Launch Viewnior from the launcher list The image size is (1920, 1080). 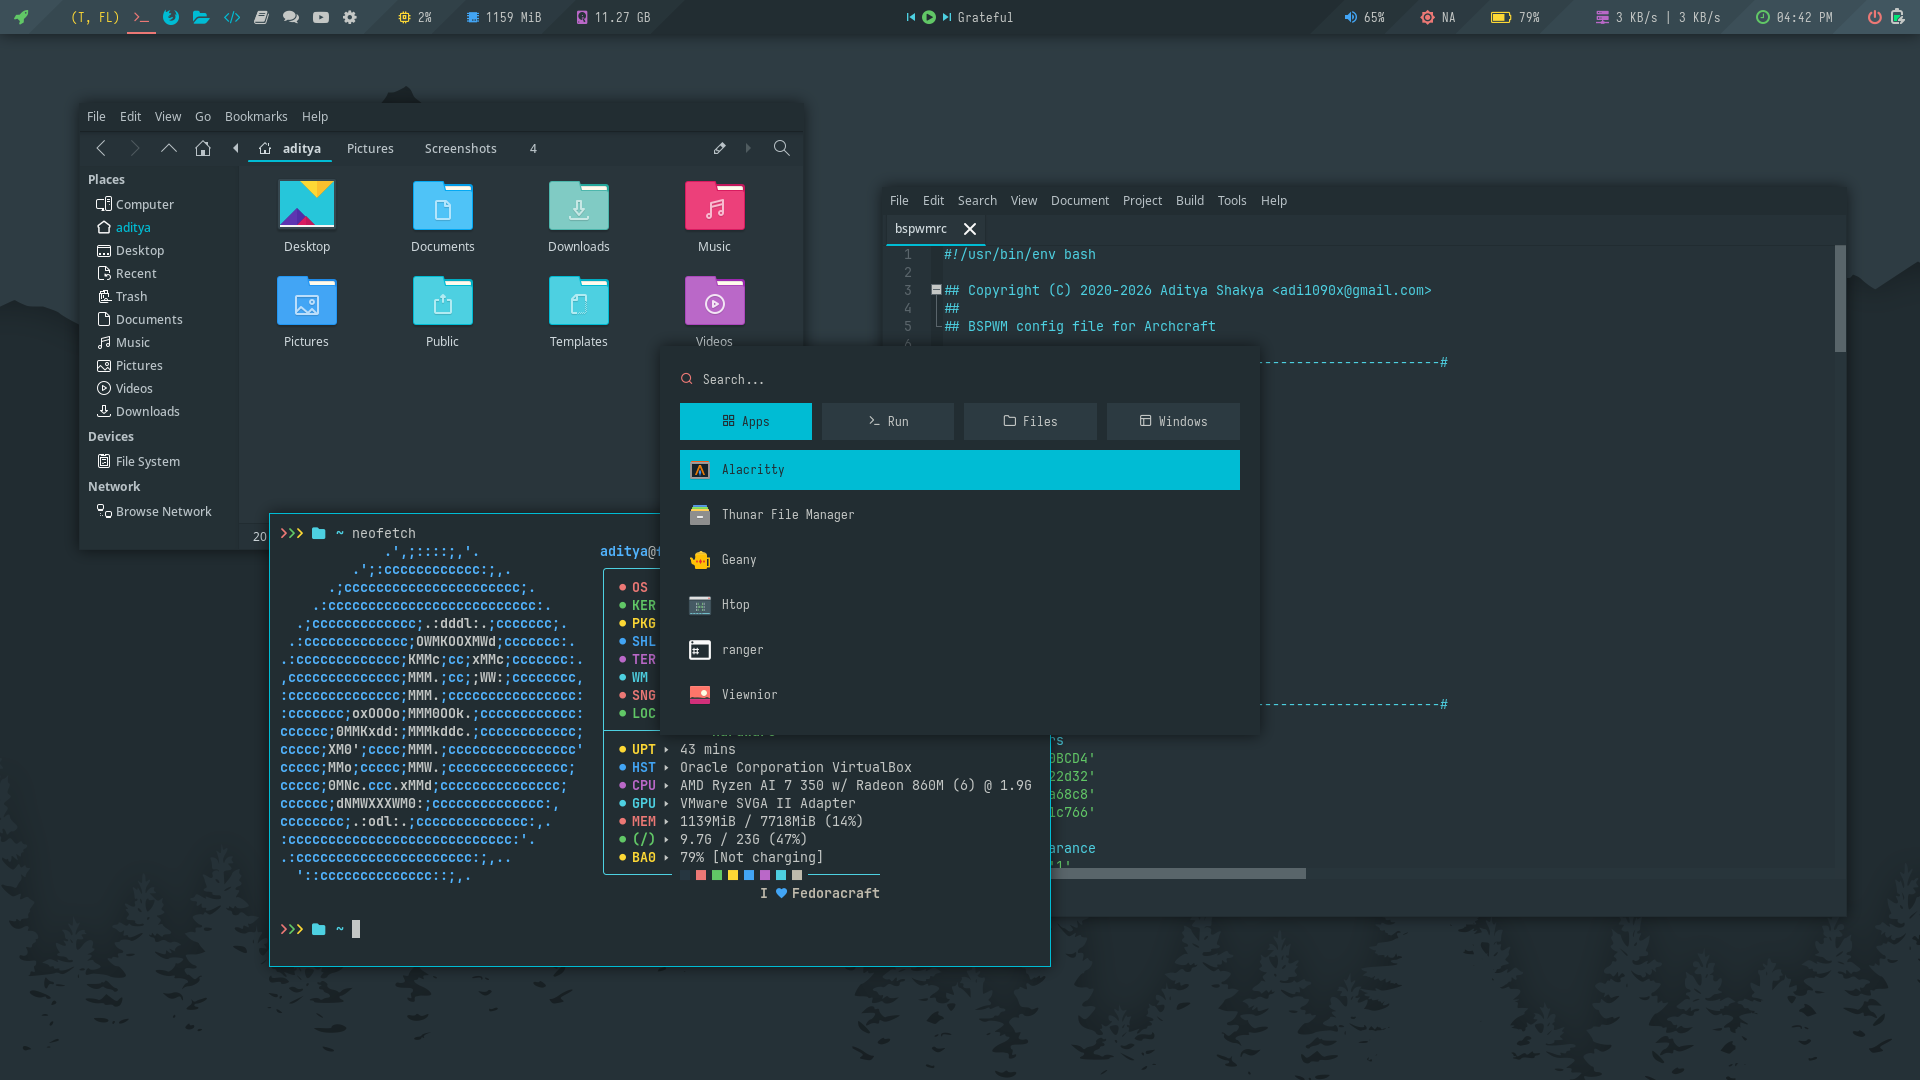pyautogui.click(x=960, y=695)
